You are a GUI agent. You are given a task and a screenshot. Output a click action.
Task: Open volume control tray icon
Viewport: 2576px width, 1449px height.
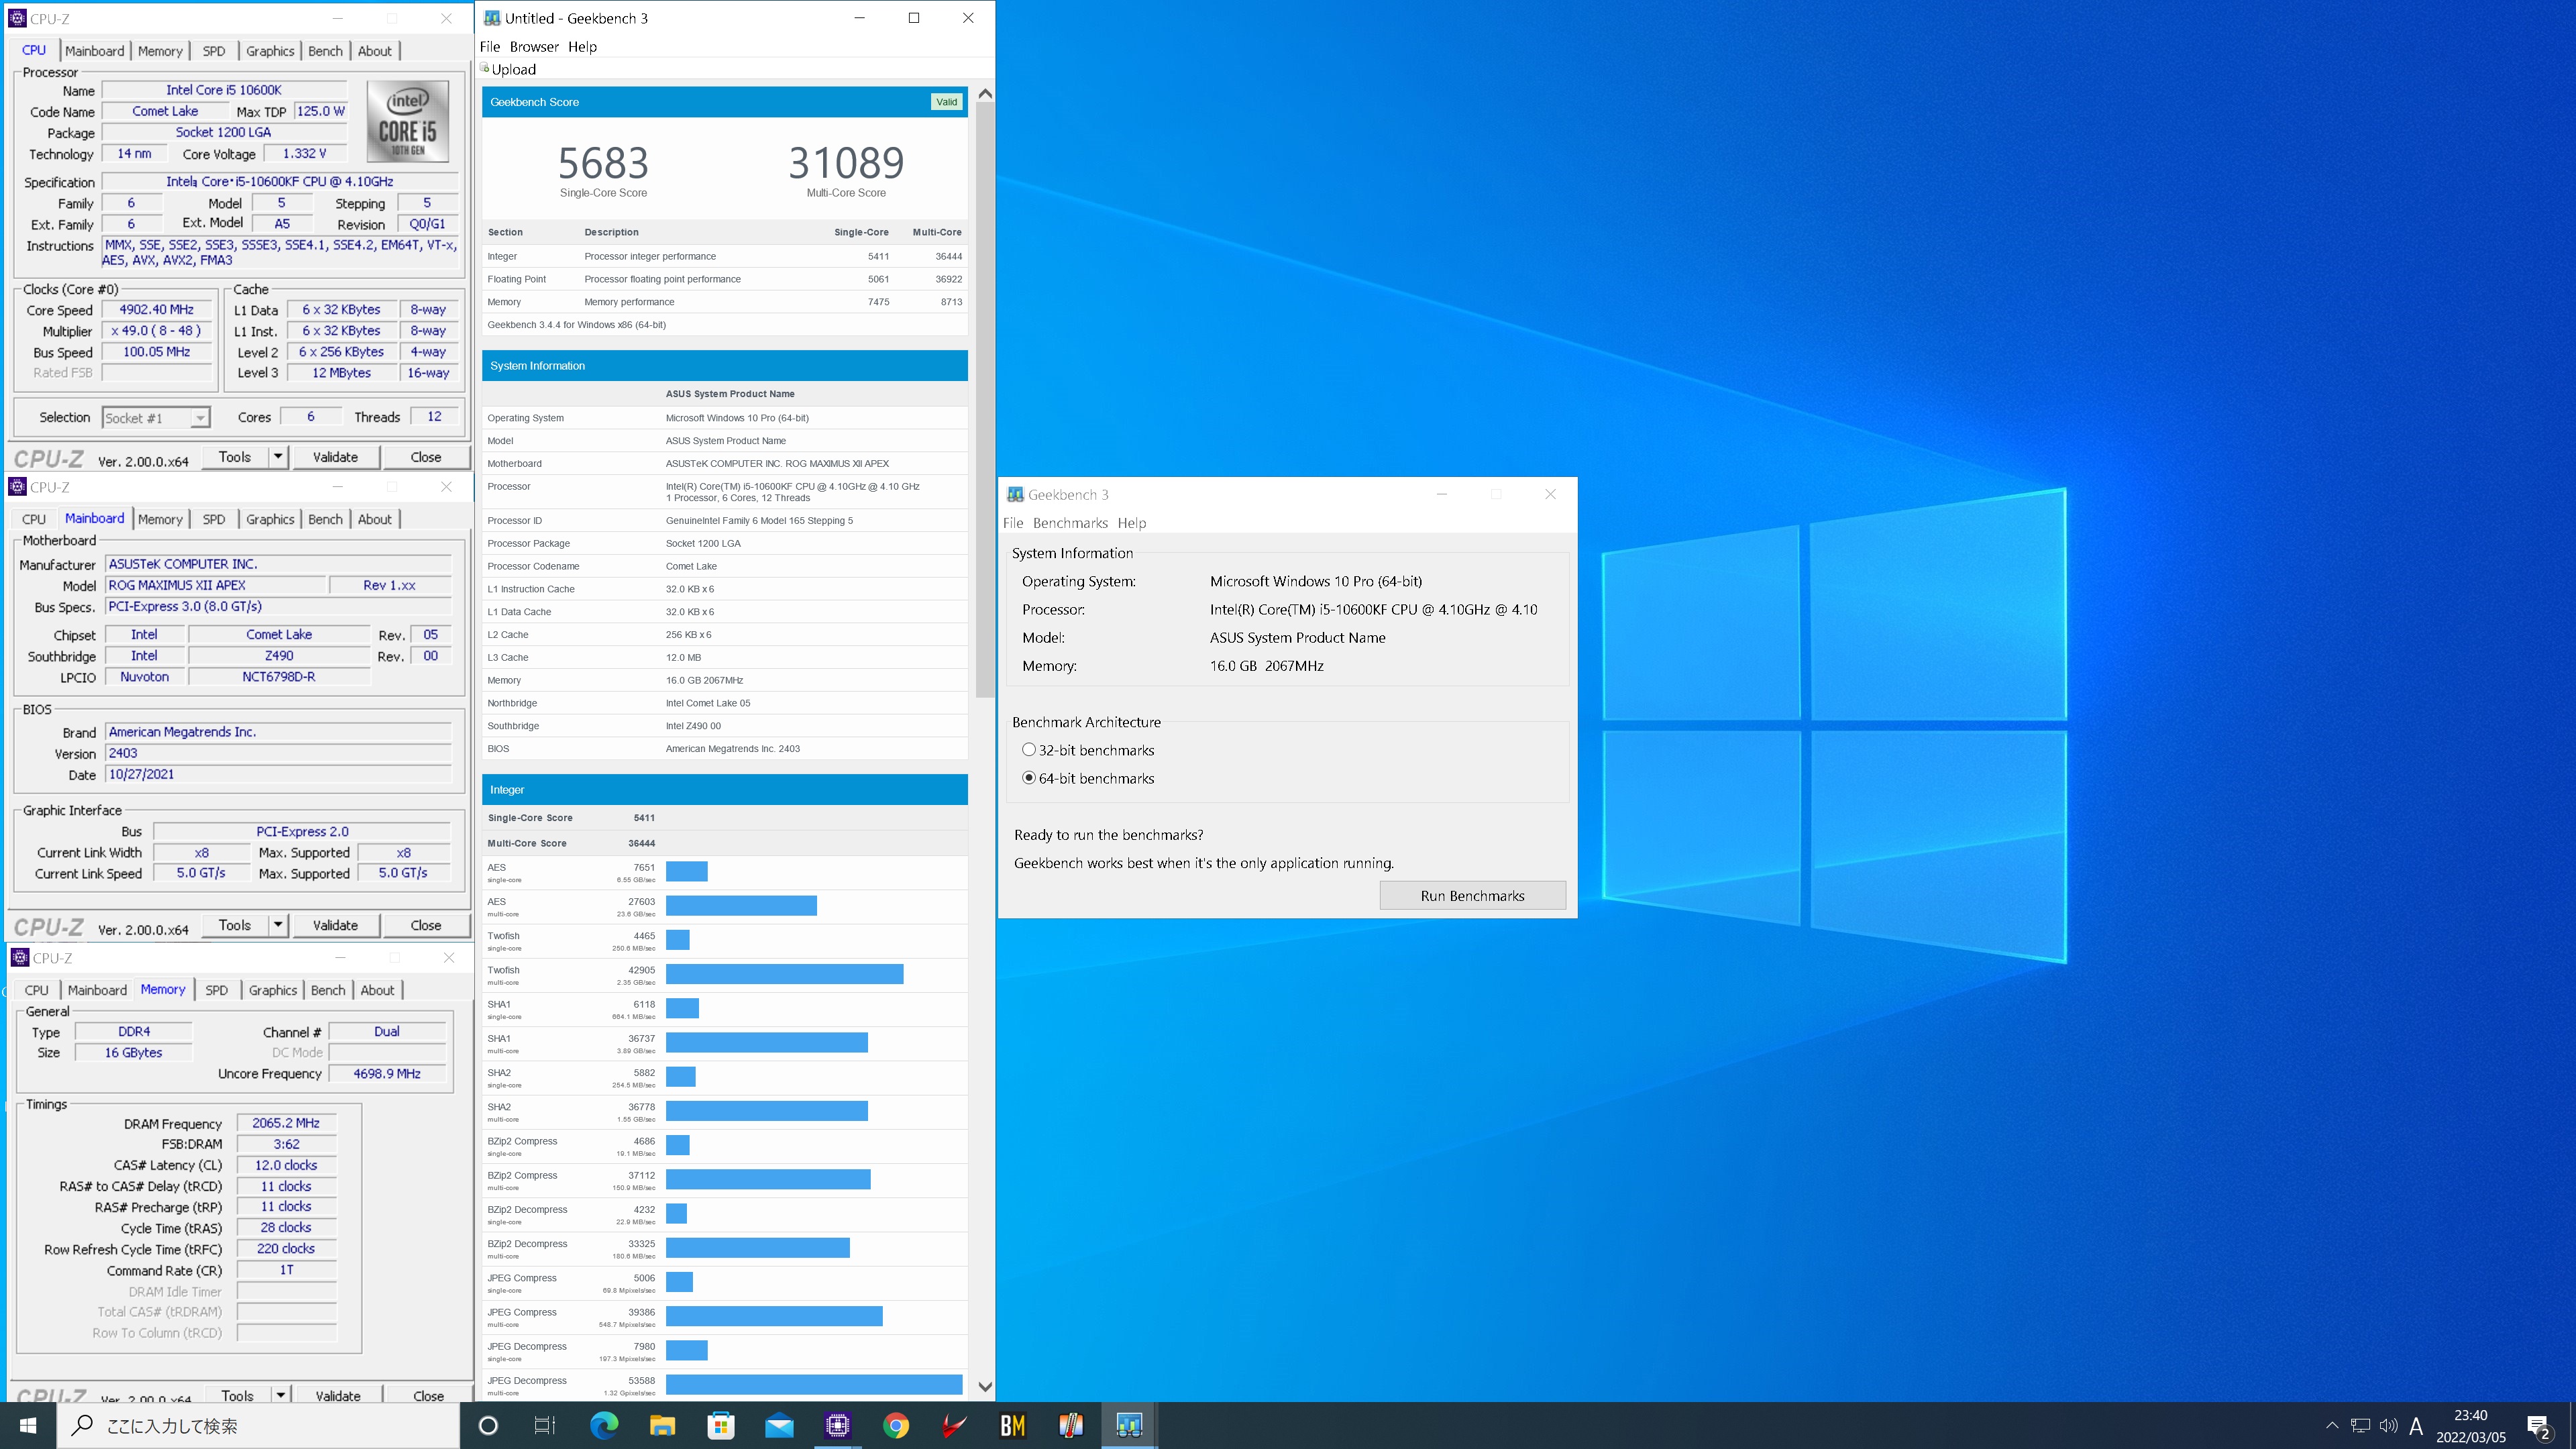[2388, 1425]
